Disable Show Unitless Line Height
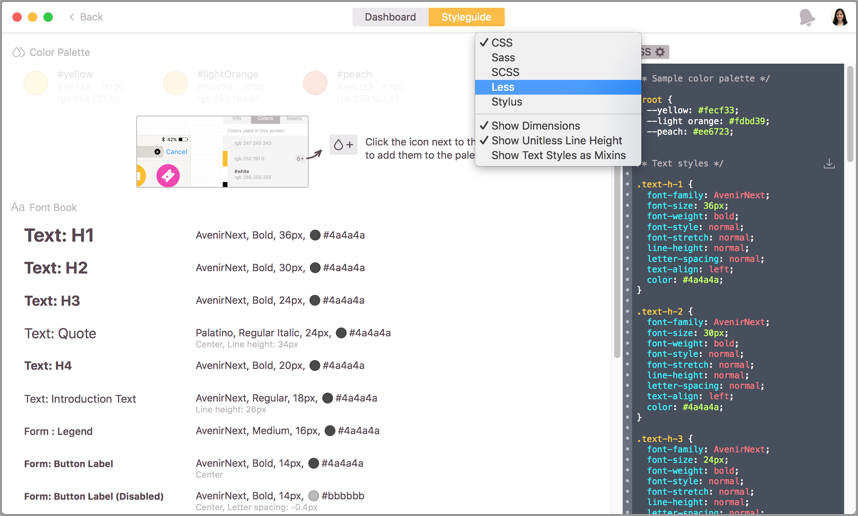The image size is (858, 516). (556, 141)
